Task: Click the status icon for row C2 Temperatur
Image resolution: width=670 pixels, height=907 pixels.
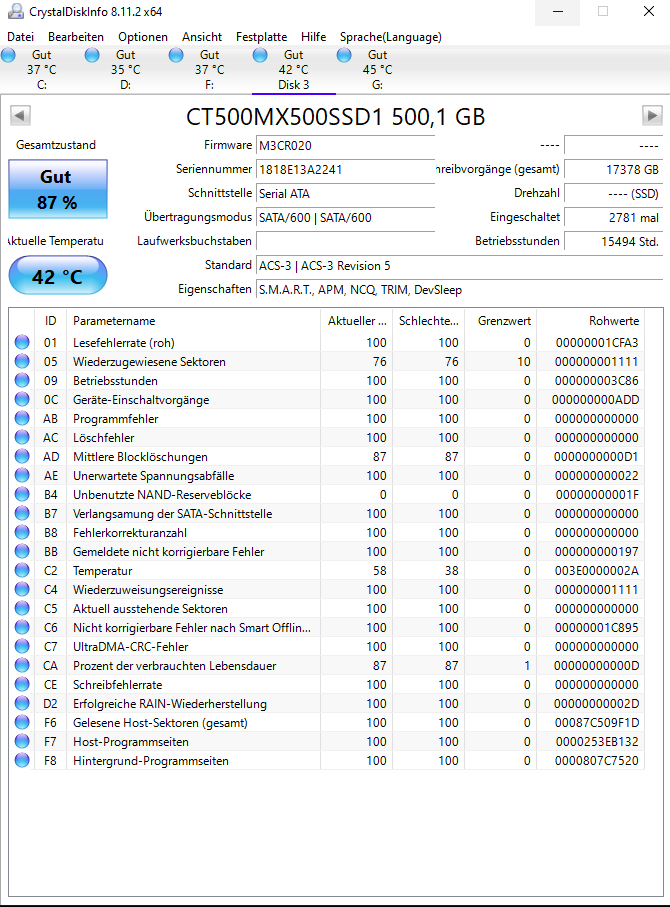Action: (x=22, y=570)
